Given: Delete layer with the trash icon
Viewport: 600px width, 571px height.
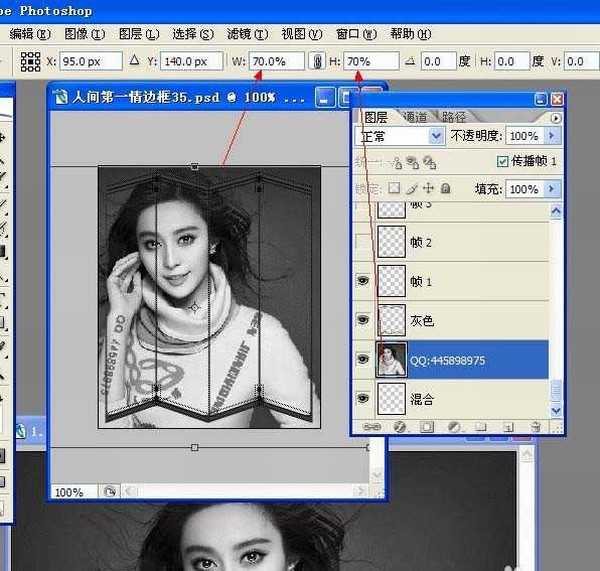Looking at the screenshot, I should [535, 426].
